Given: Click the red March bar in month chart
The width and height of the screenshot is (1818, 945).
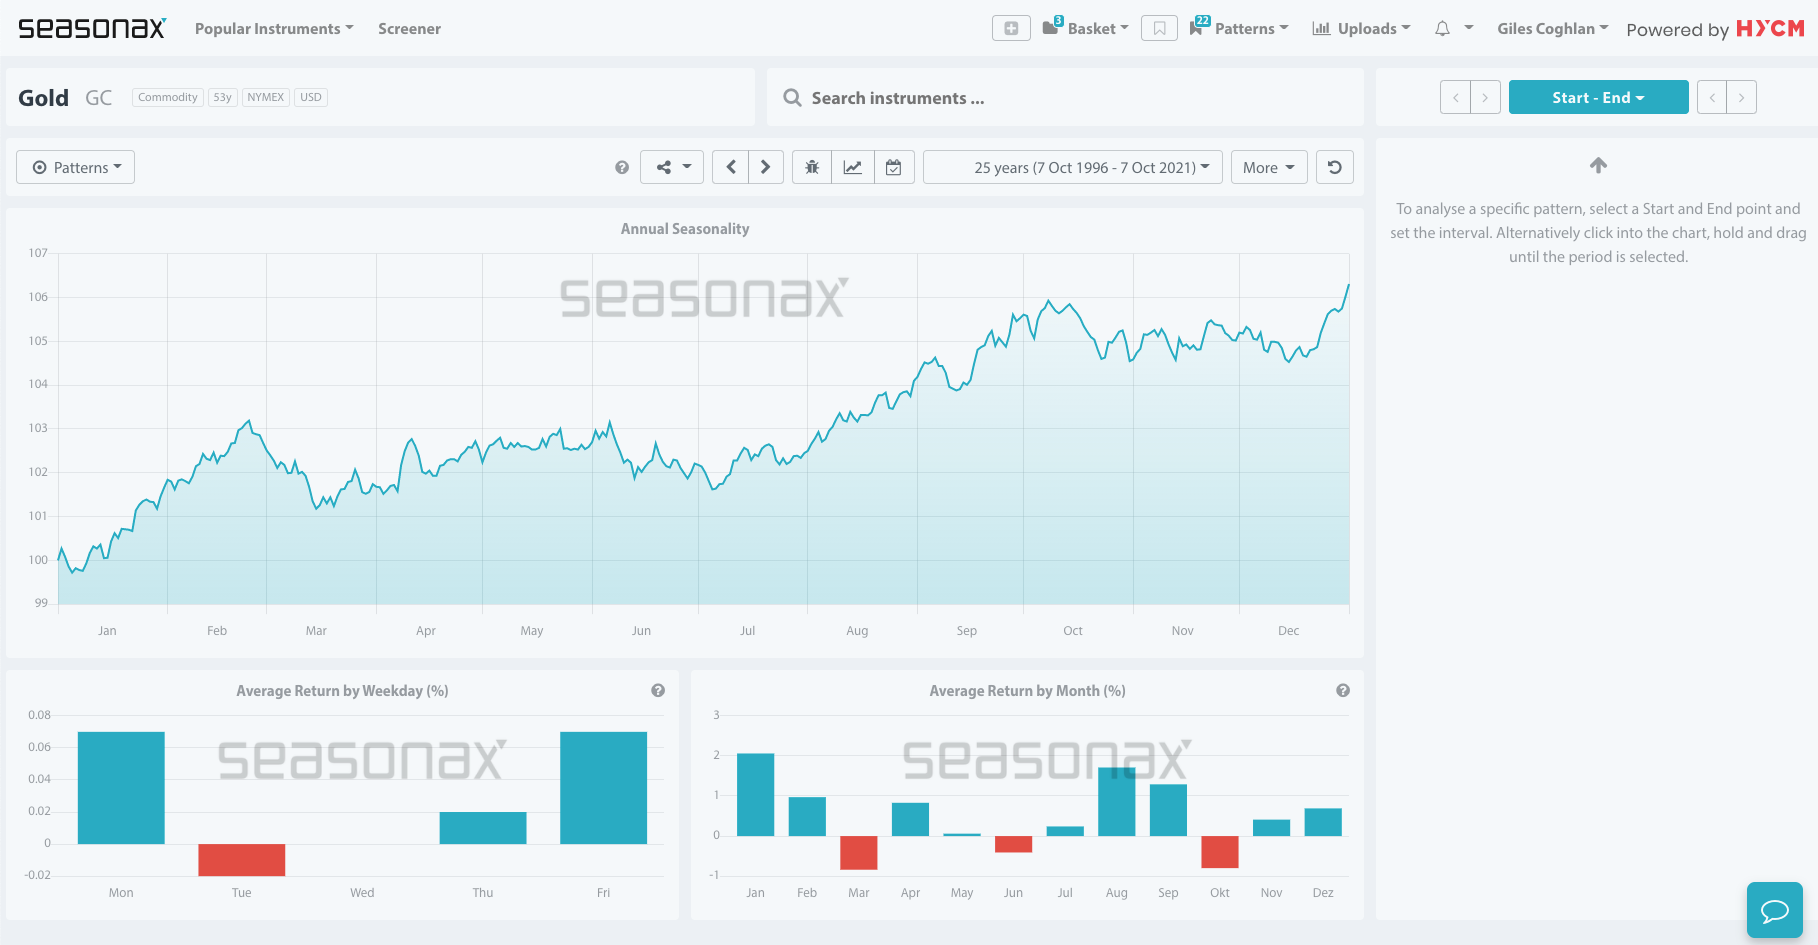Looking at the screenshot, I should (859, 852).
